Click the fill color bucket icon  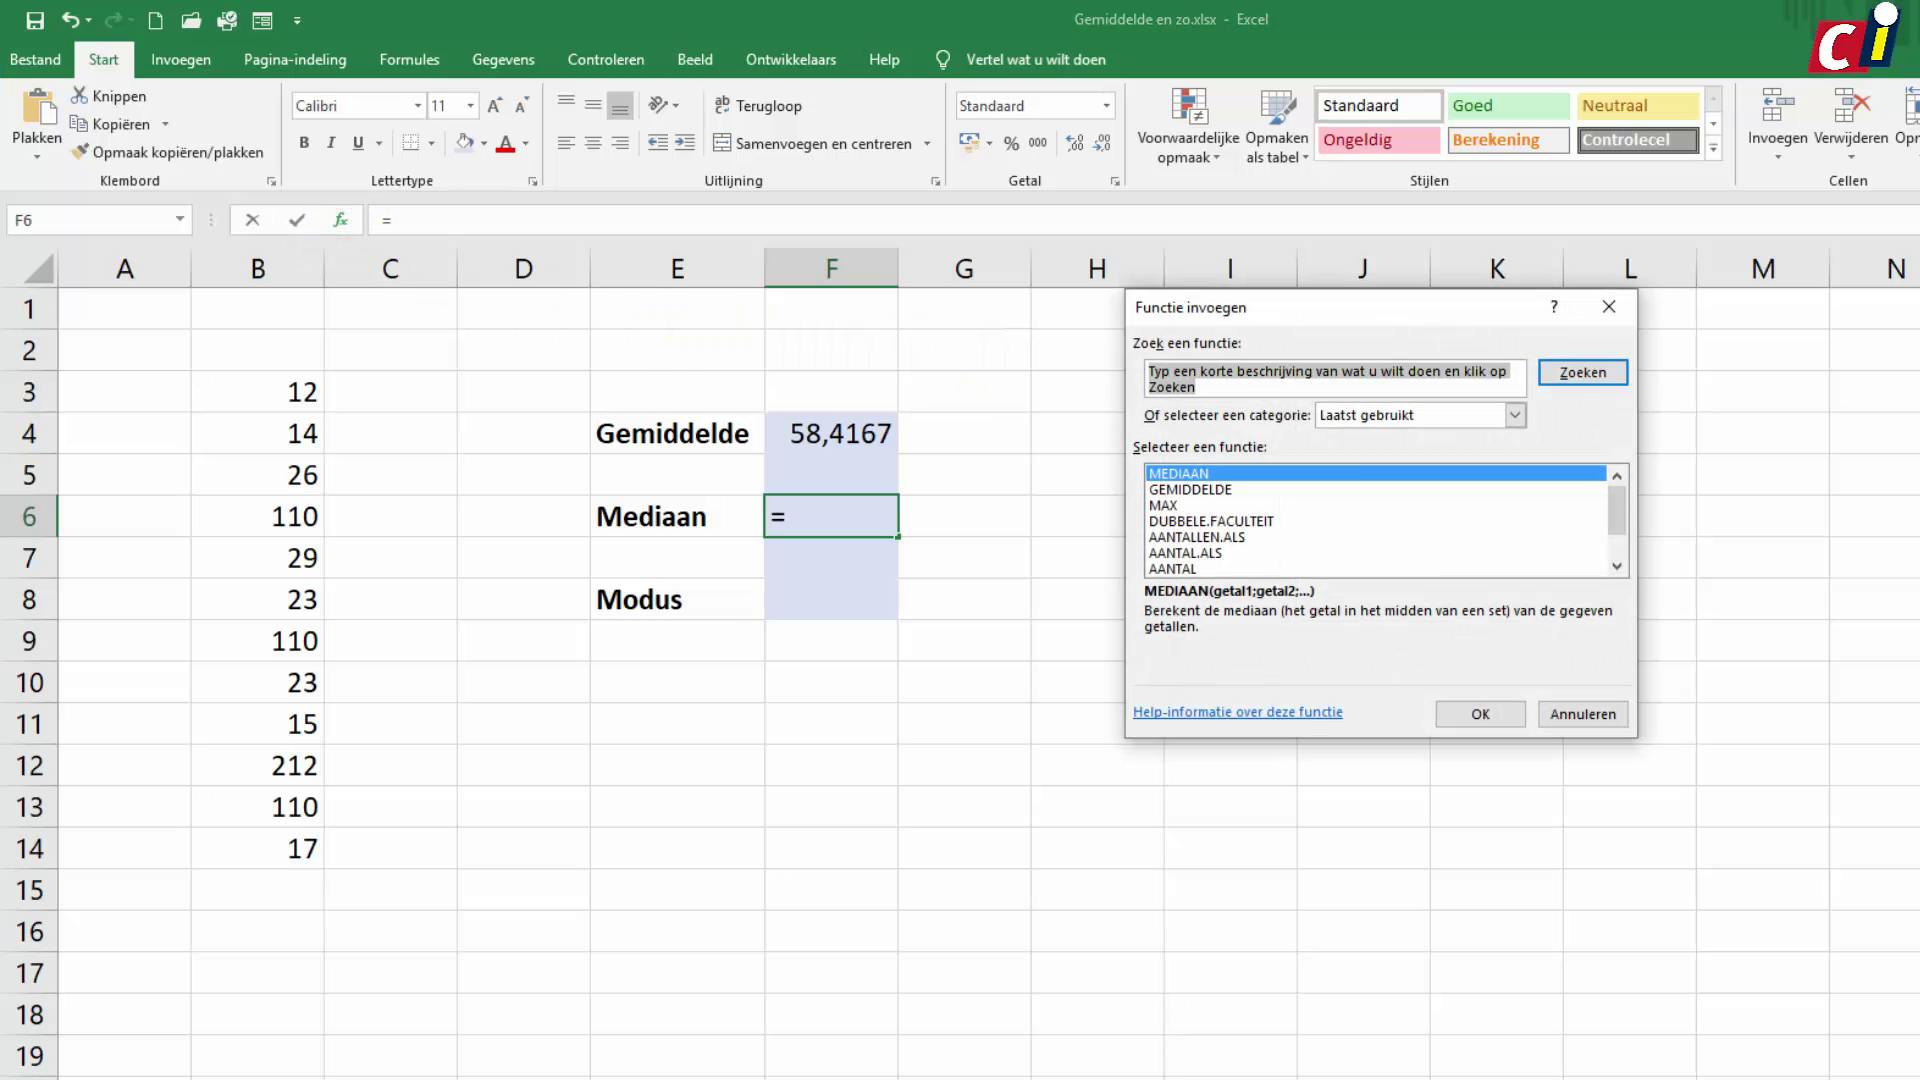click(x=464, y=143)
